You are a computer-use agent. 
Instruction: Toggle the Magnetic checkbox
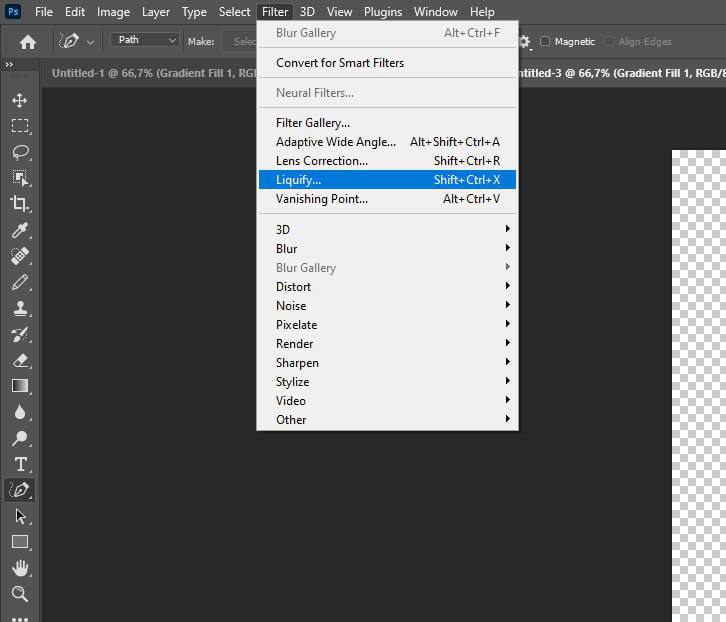[x=545, y=41]
